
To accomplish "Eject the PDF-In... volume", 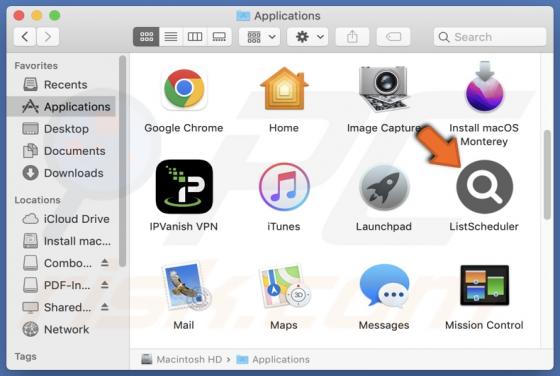I will pyautogui.click(x=104, y=285).
